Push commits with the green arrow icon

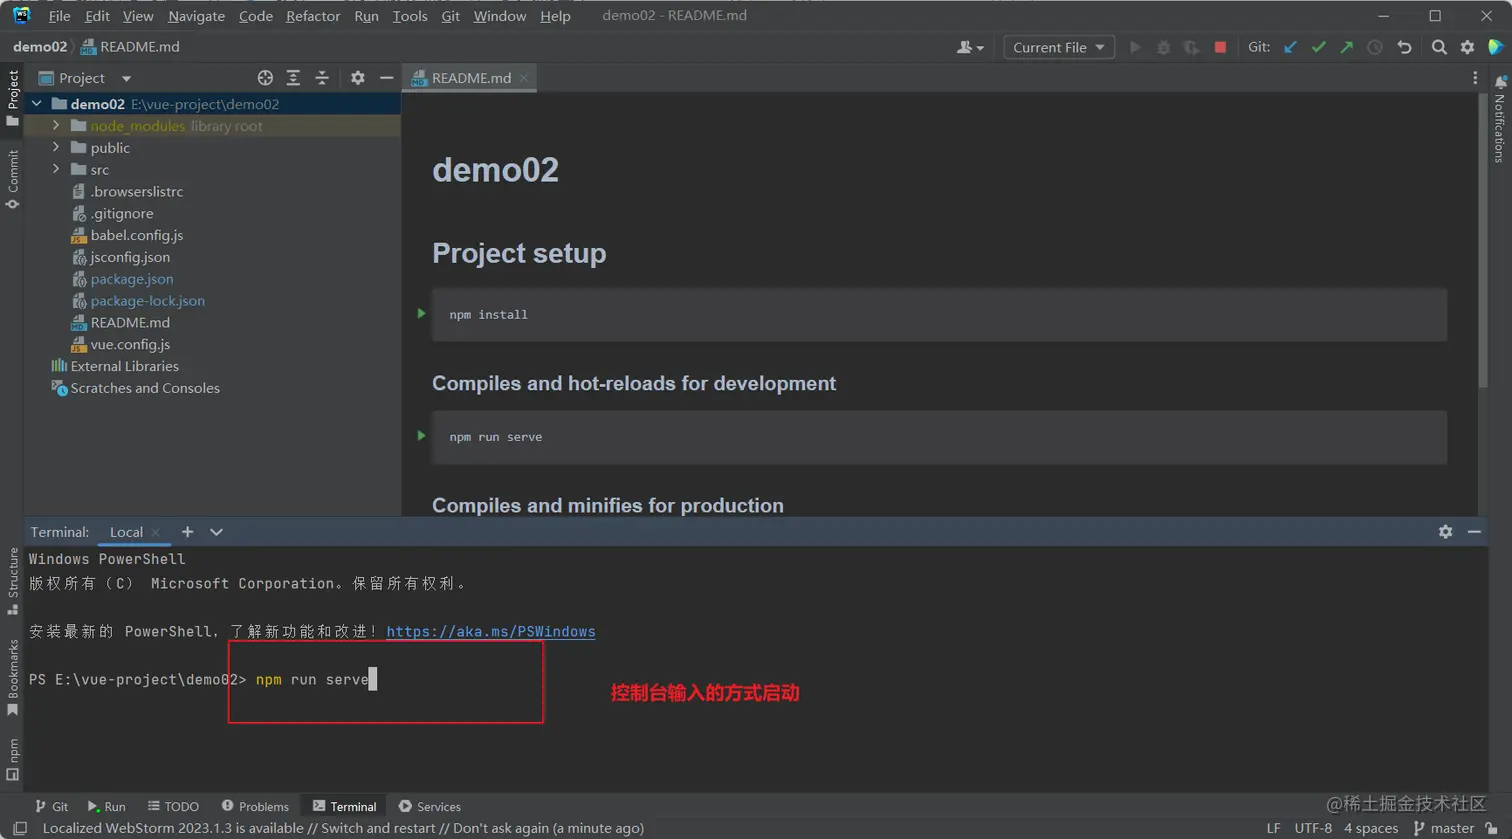pyautogui.click(x=1346, y=47)
